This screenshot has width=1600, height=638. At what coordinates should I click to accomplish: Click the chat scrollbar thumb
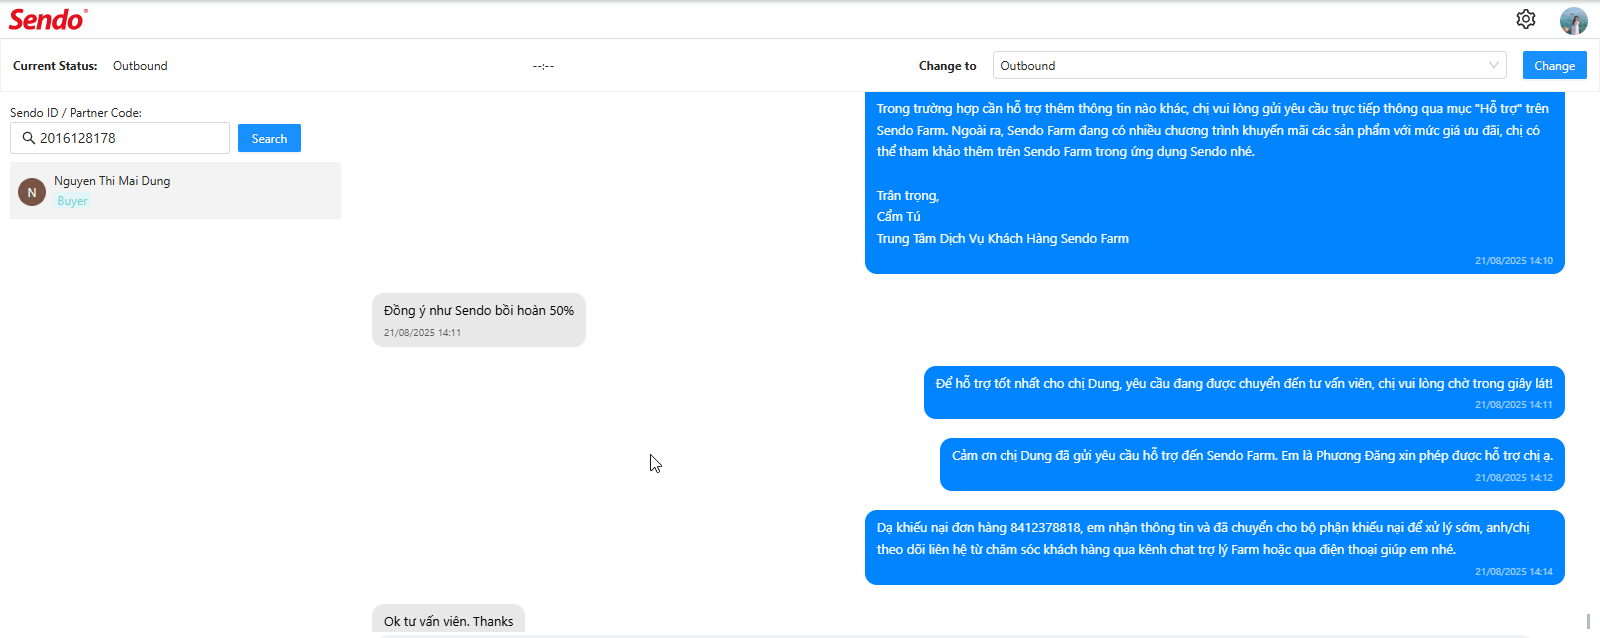point(1588,621)
